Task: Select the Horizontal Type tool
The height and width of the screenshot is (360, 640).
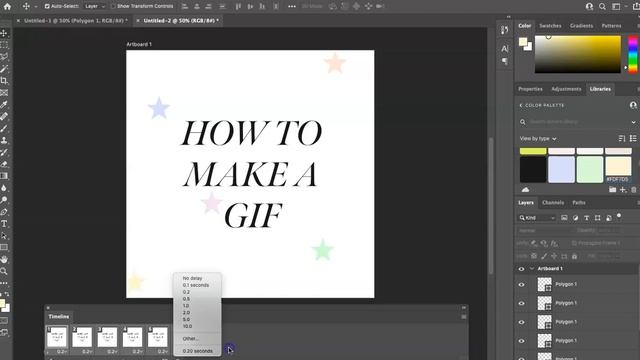Action: [4, 224]
